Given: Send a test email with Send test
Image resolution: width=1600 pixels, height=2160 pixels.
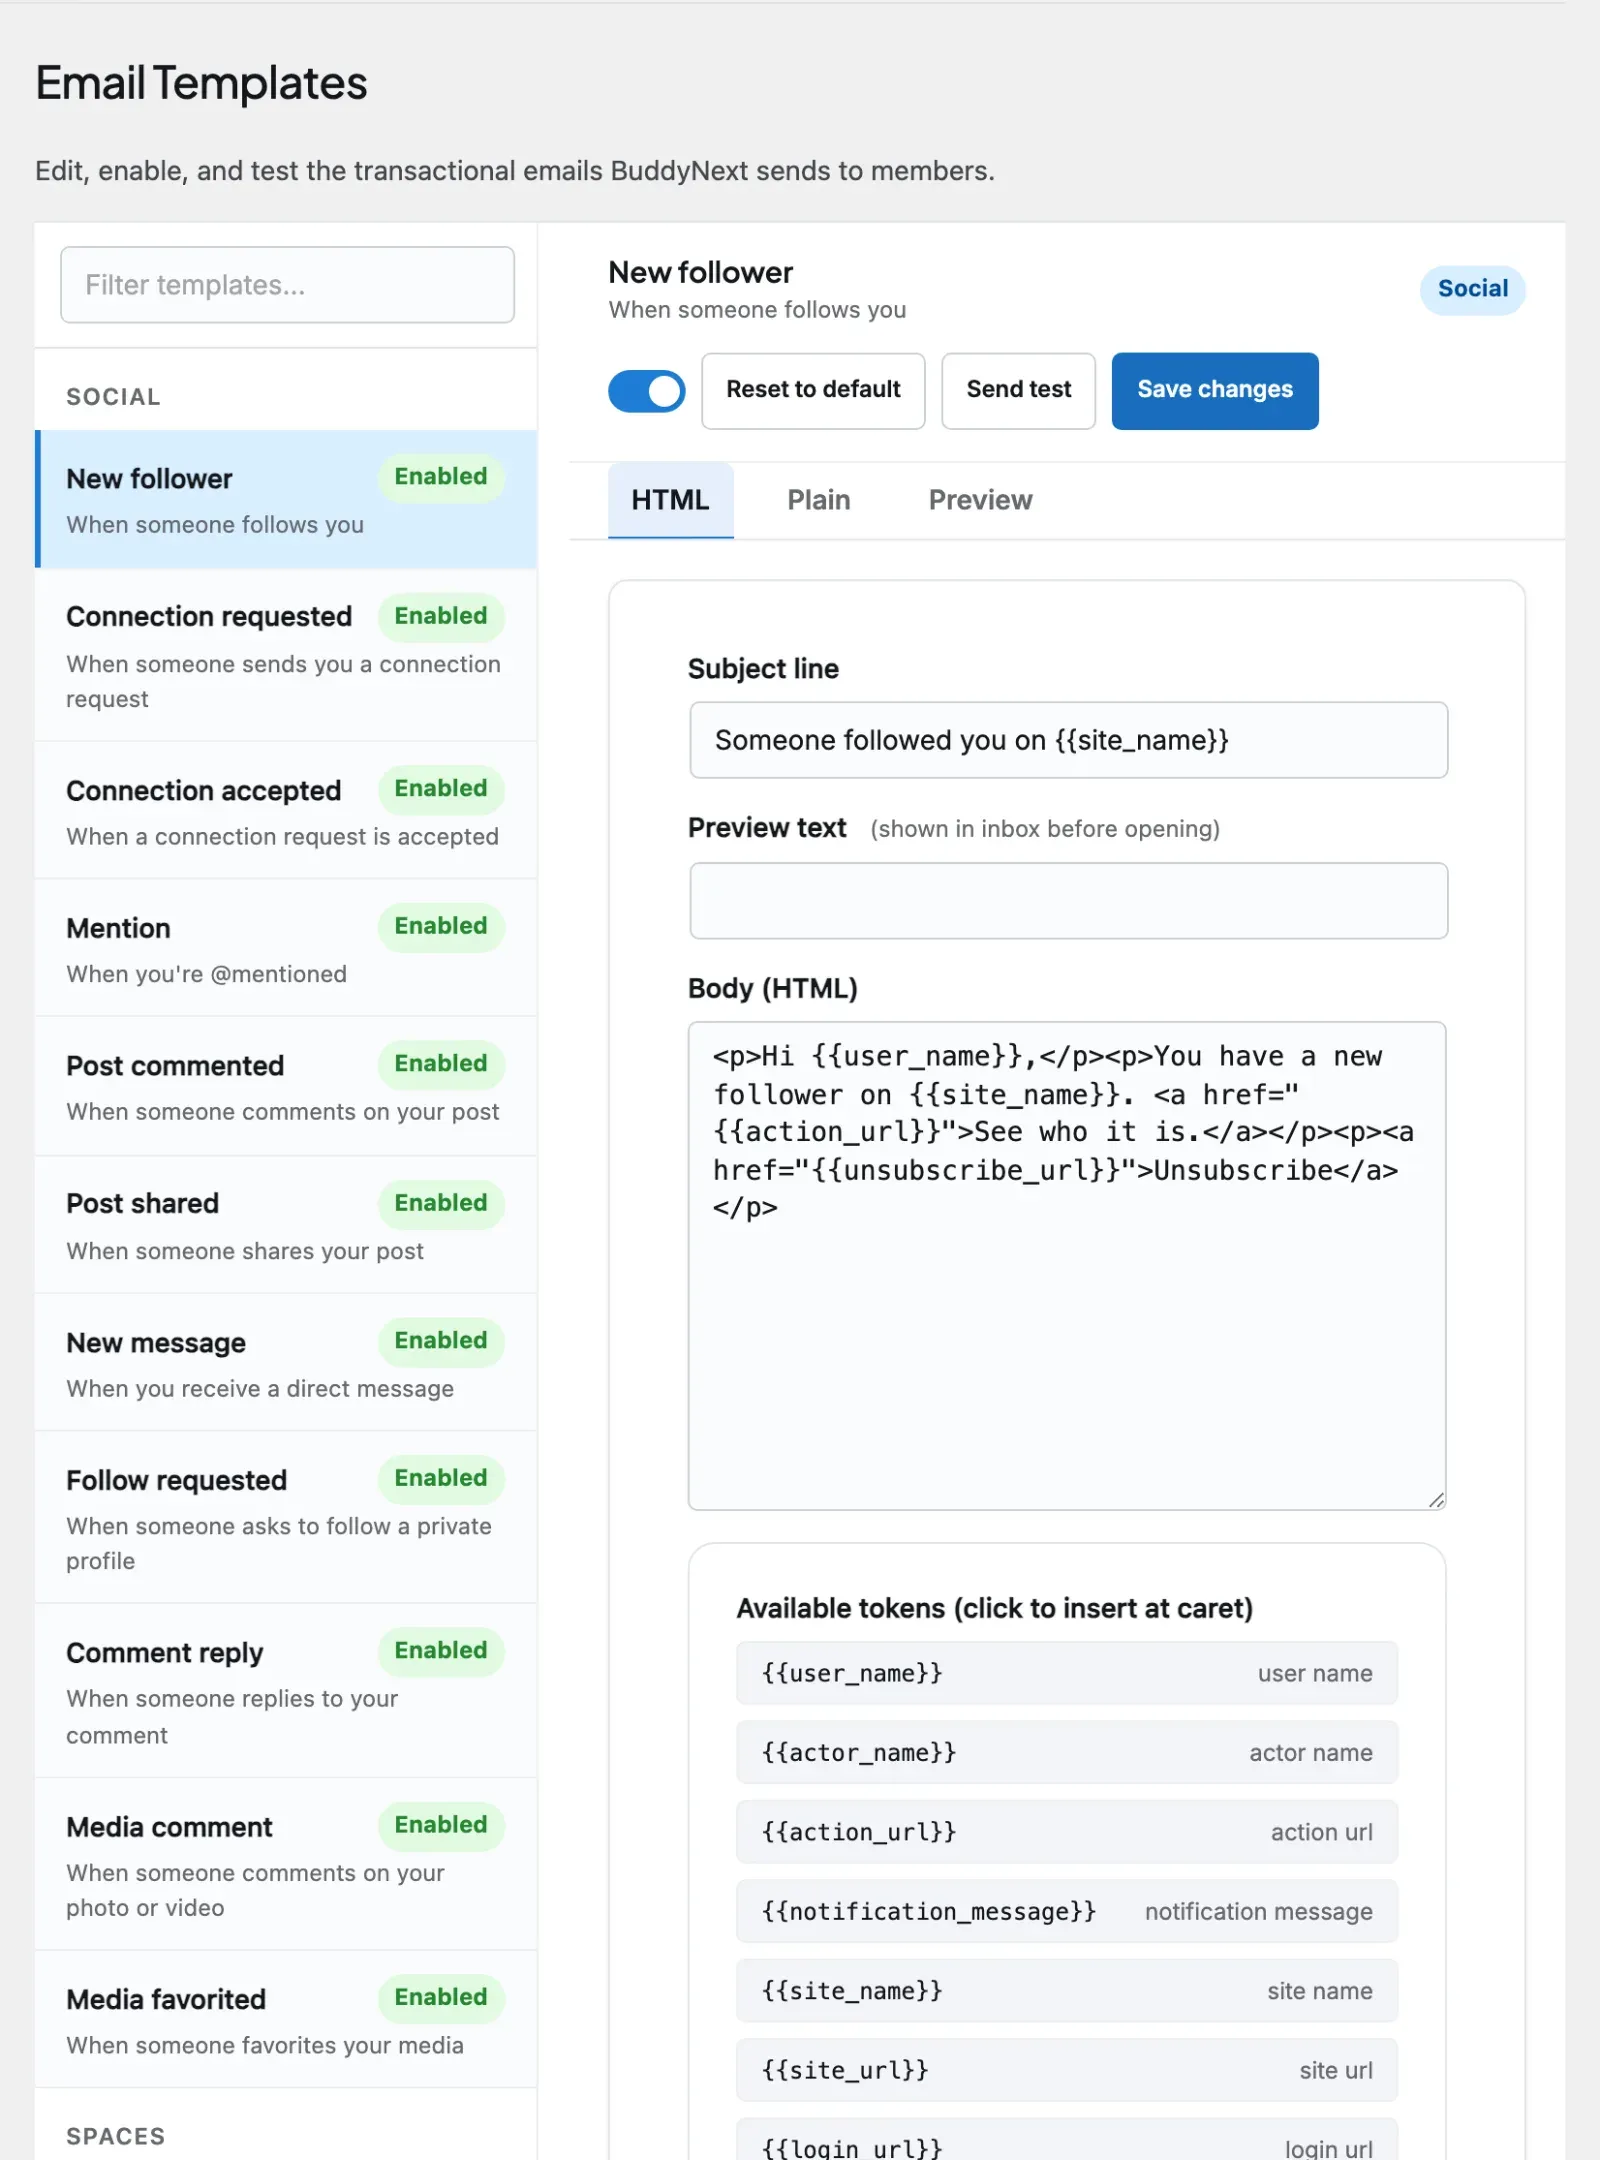Looking at the screenshot, I should click(x=1018, y=391).
